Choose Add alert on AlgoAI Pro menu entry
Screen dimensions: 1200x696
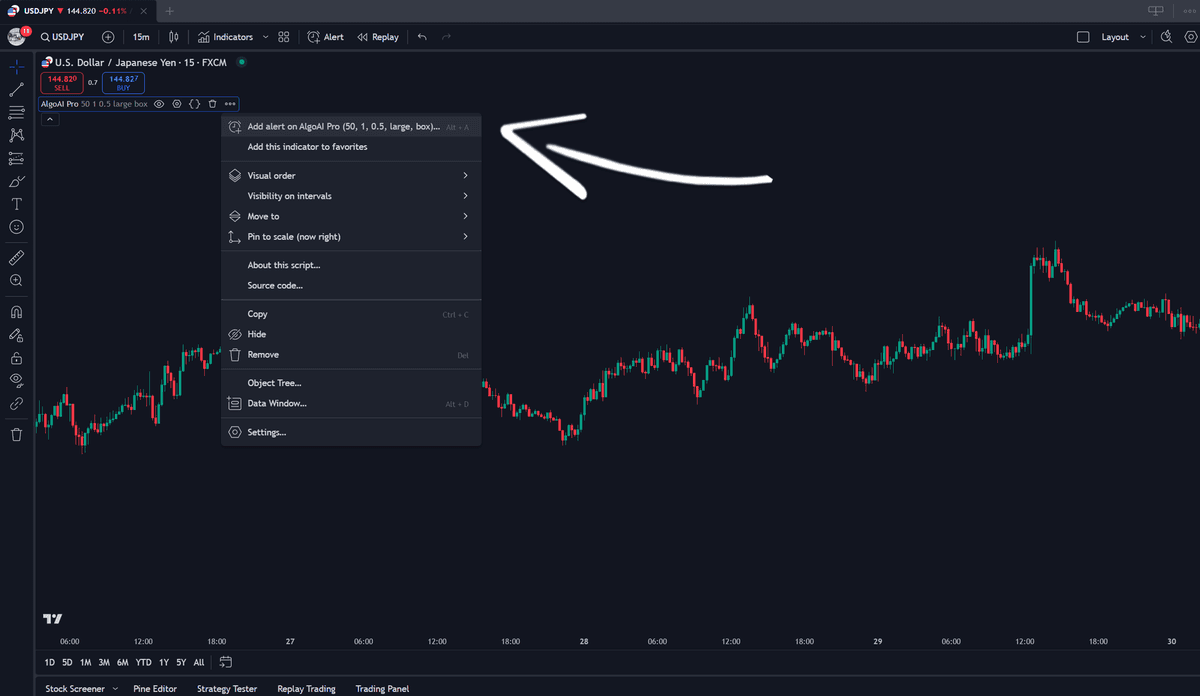[x=351, y=127]
